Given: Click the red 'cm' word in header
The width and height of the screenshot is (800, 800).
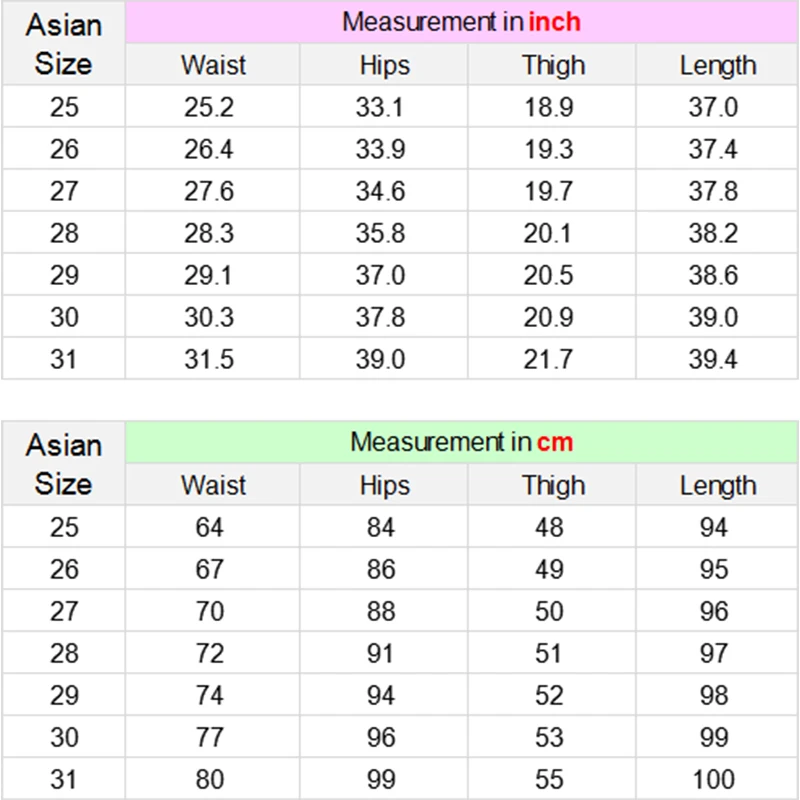Looking at the screenshot, I should (x=555, y=442).
